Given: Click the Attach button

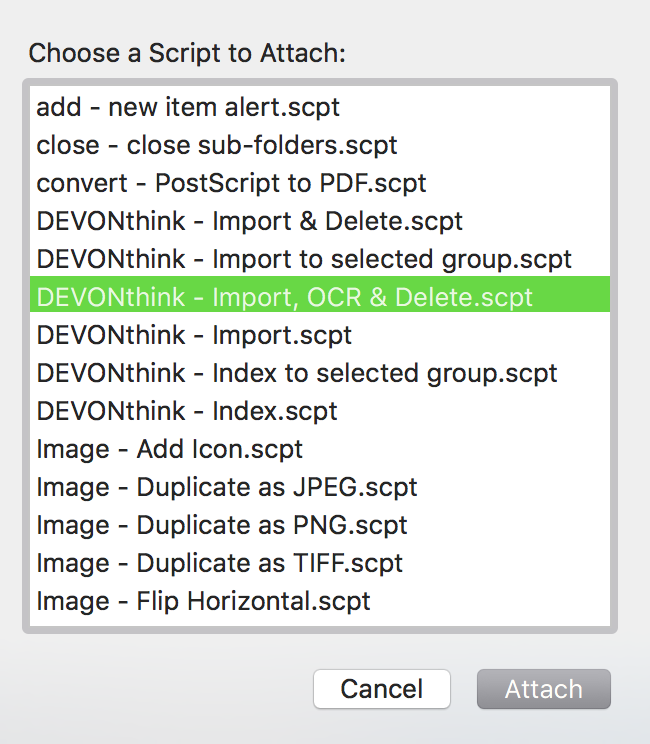Looking at the screenshot, I should coord(544,689).
